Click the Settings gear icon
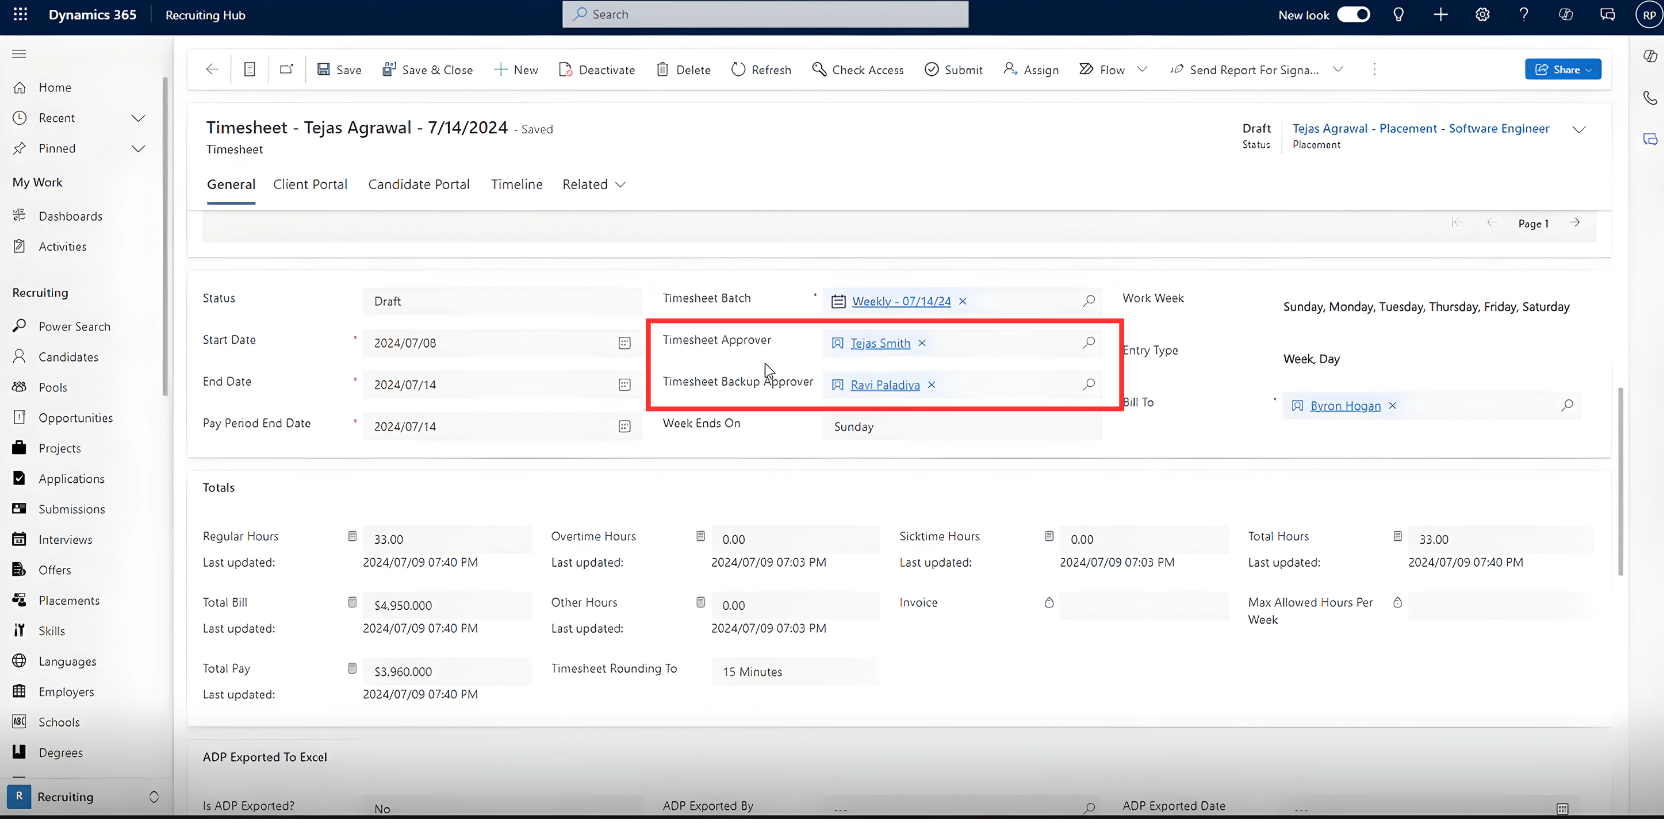Viewport: 1664px width, 823px height. click(x=1482, y=14)
